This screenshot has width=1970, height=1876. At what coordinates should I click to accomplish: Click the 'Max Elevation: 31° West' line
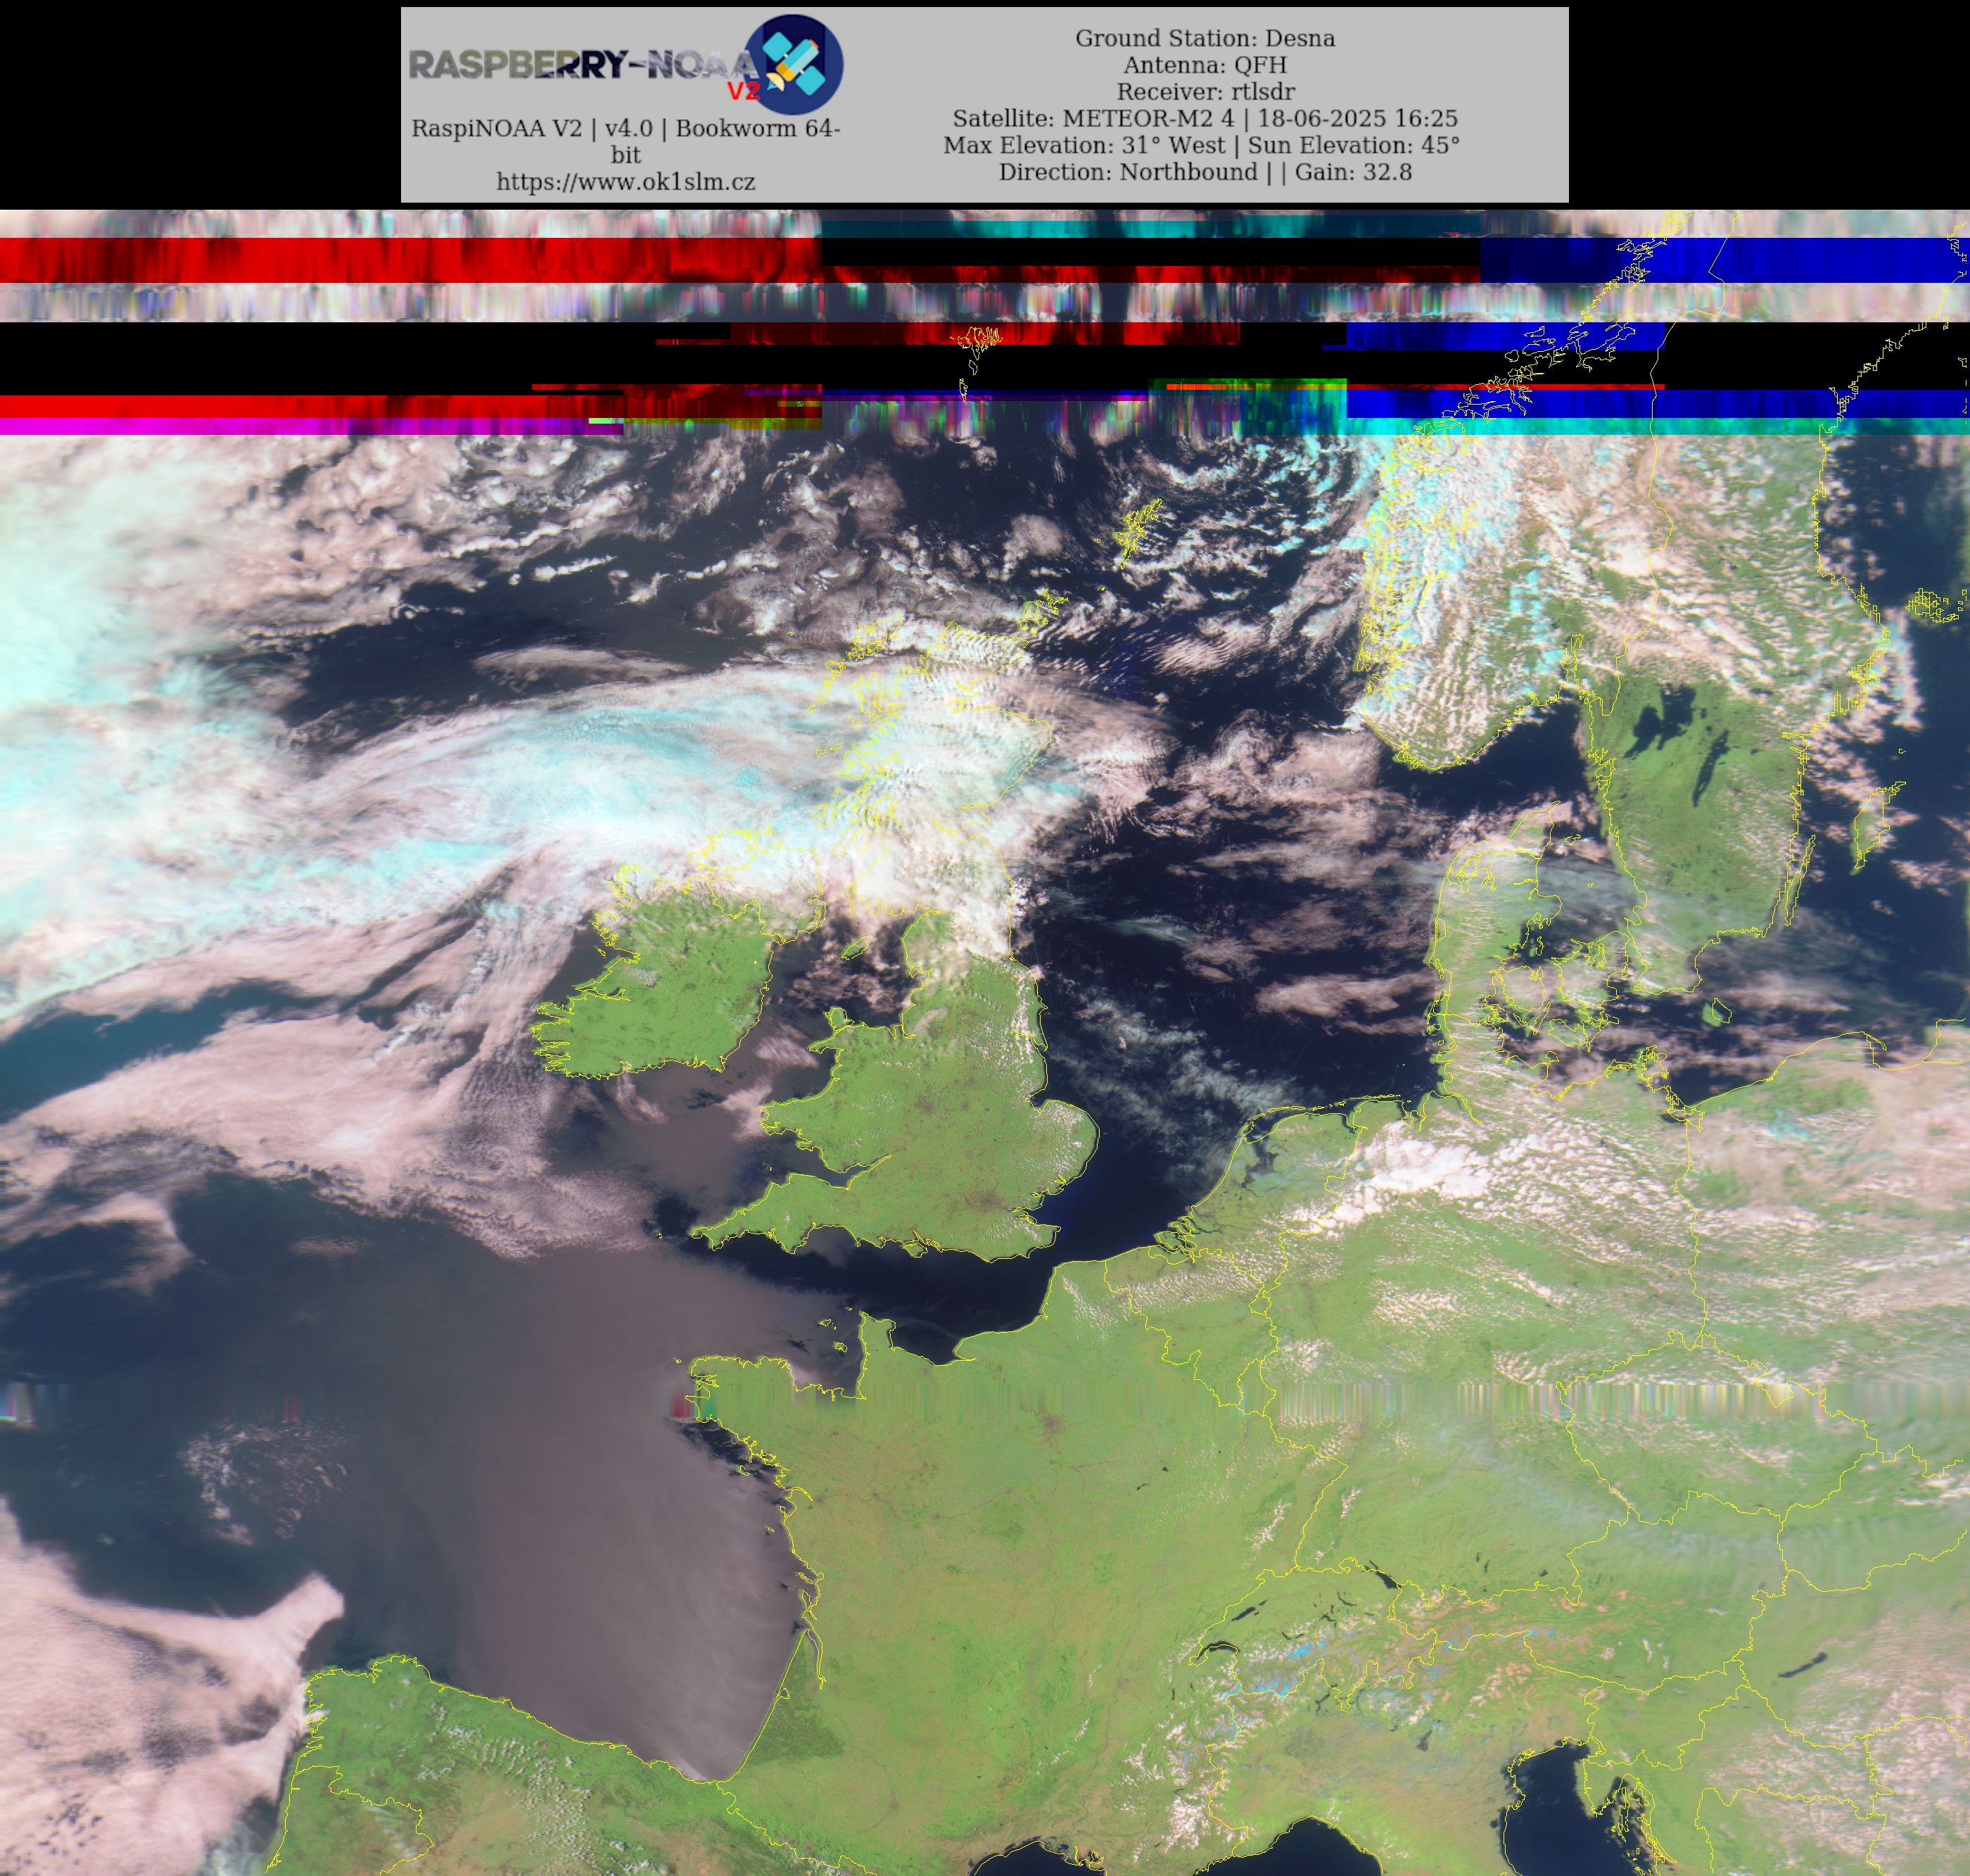tap(1201, 145)
